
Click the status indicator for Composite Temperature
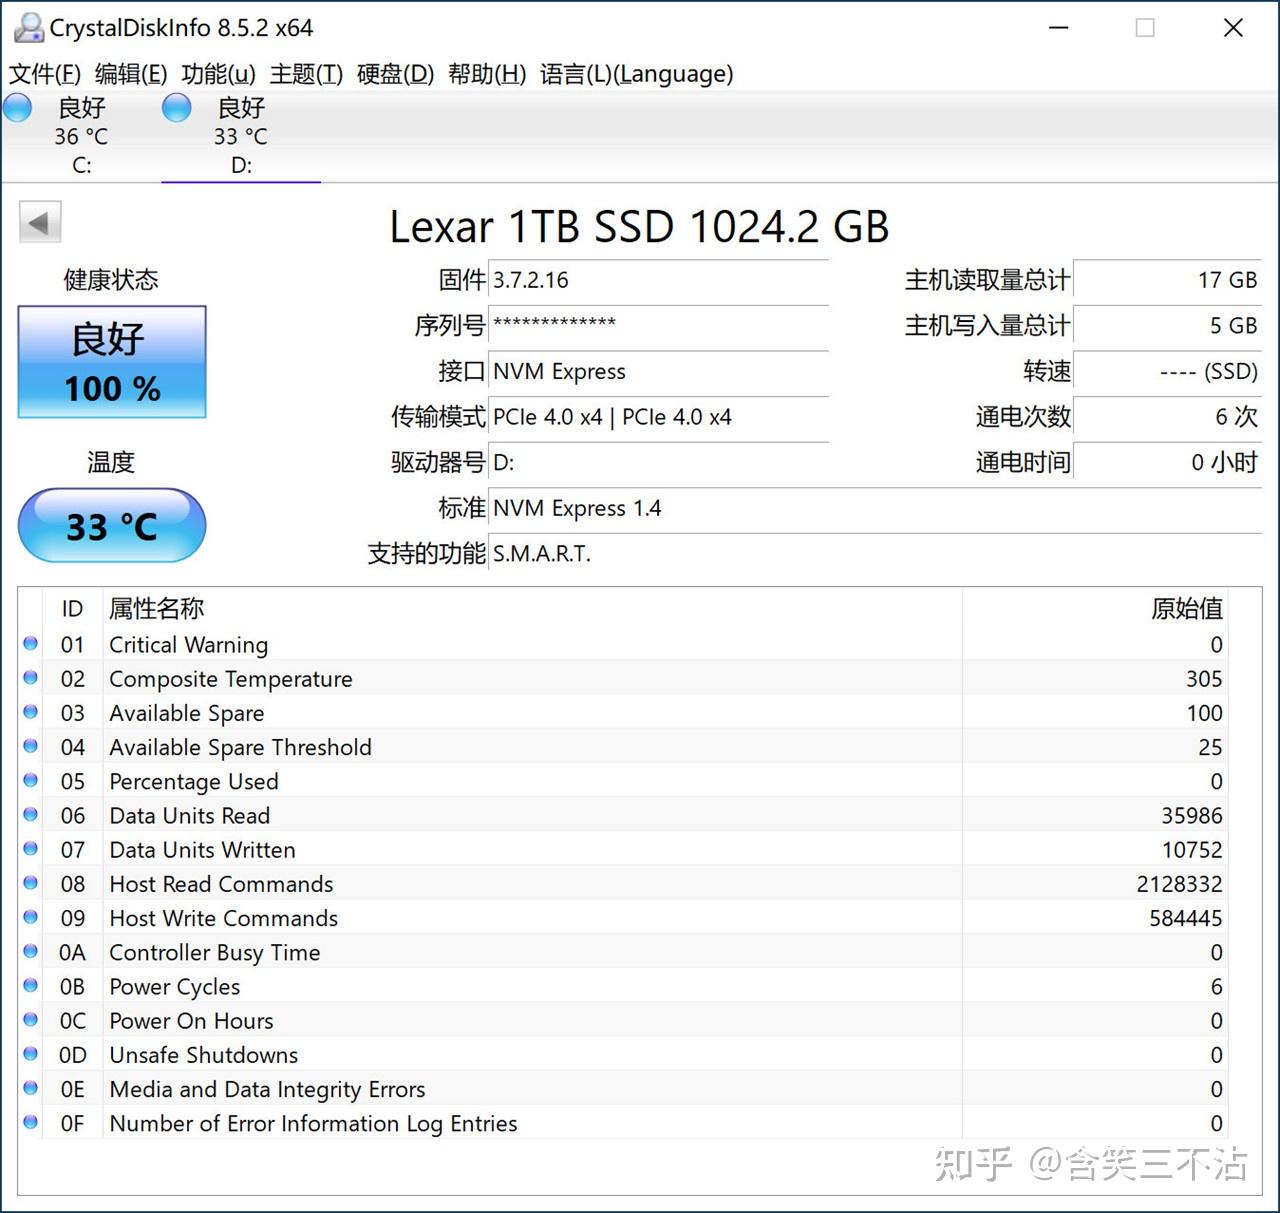[30, 678]
